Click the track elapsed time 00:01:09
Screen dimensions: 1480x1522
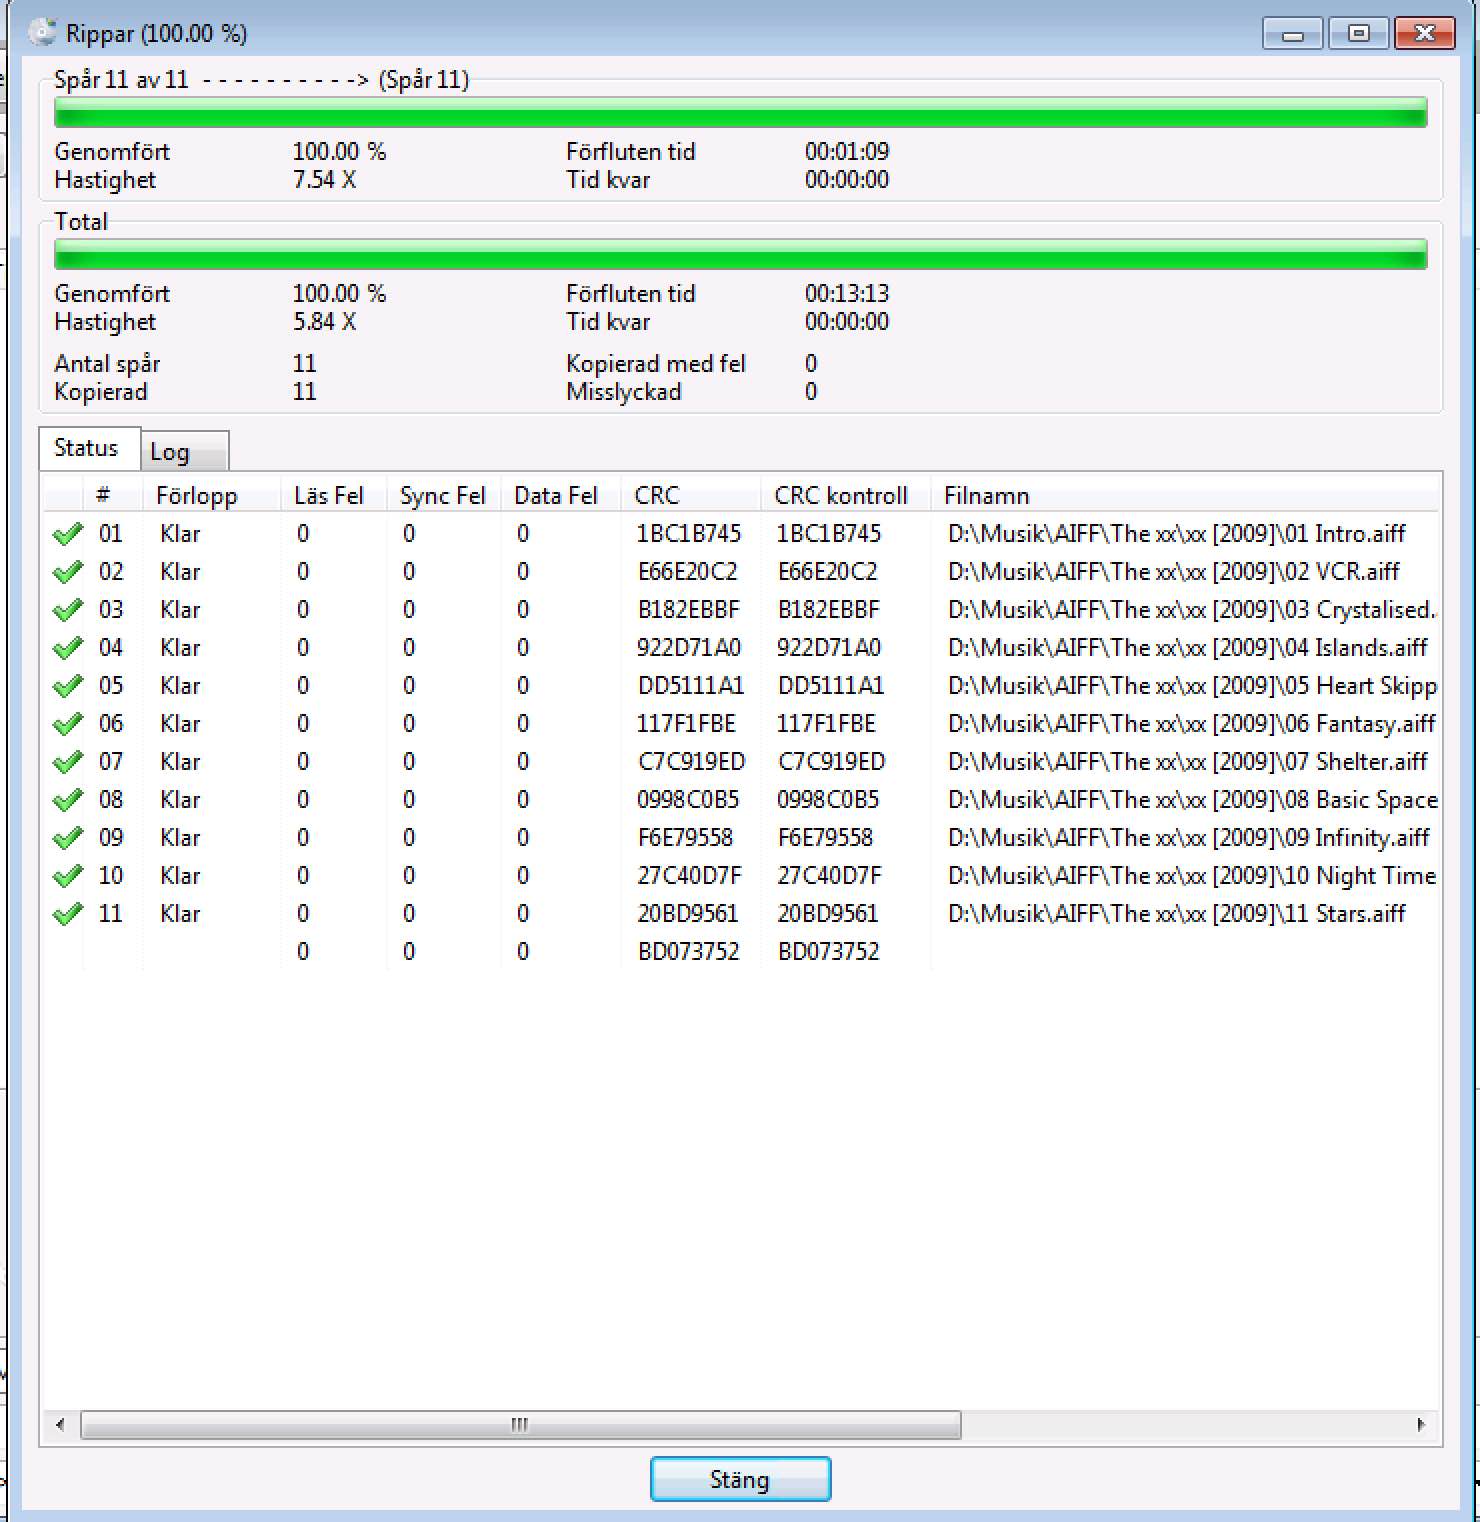(x=847, y=152)
